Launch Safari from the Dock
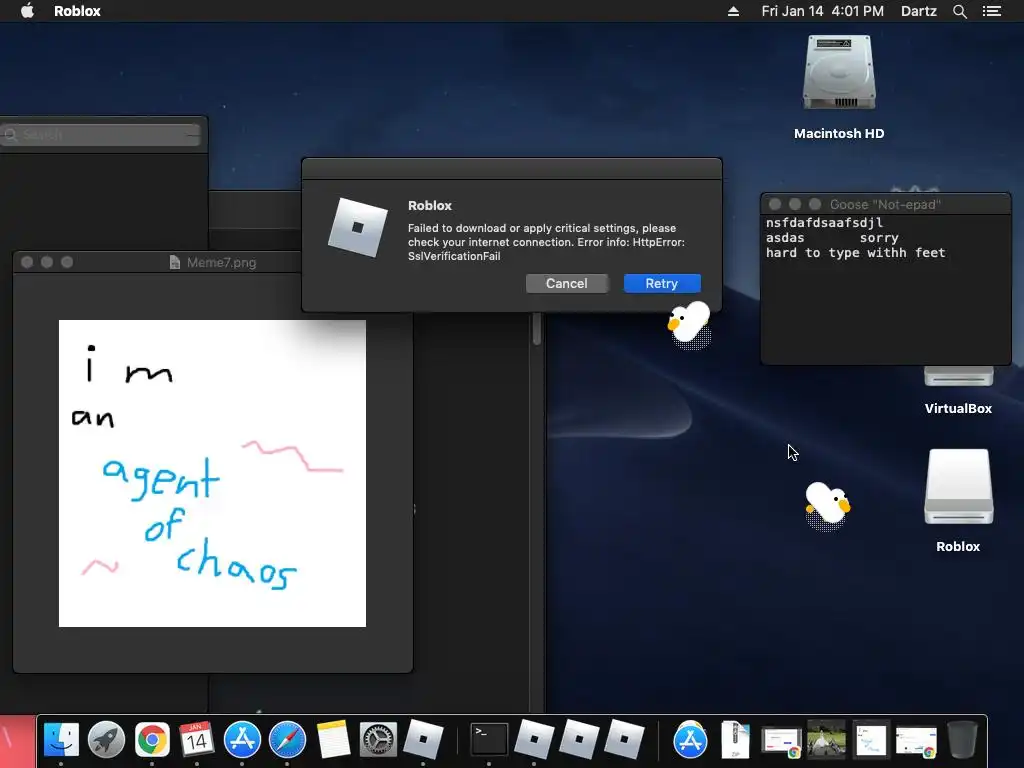 (x=287, y=739)
